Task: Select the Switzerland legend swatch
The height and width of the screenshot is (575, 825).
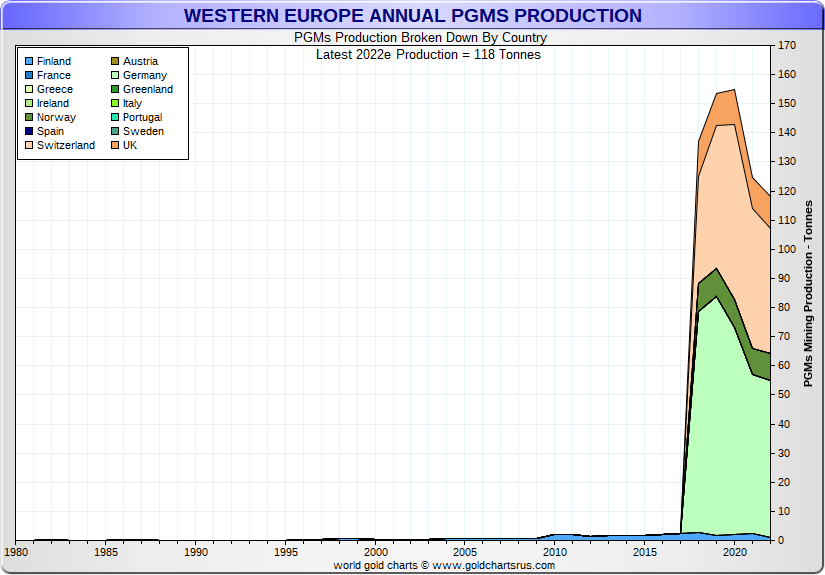Action: pyautogui.click(x=28, y=146)
